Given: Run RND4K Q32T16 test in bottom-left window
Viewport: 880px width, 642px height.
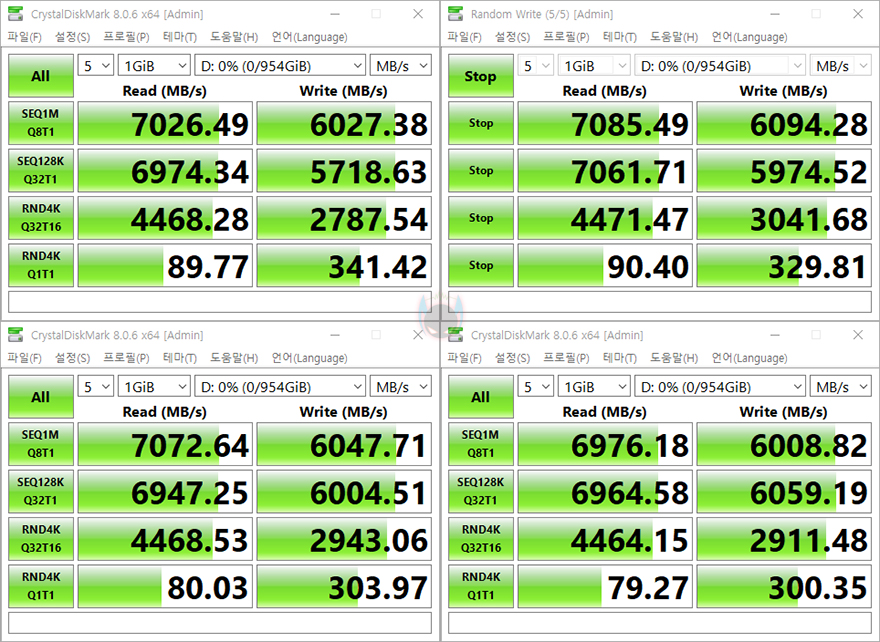Looking at the screenshot, I should 40,539.
